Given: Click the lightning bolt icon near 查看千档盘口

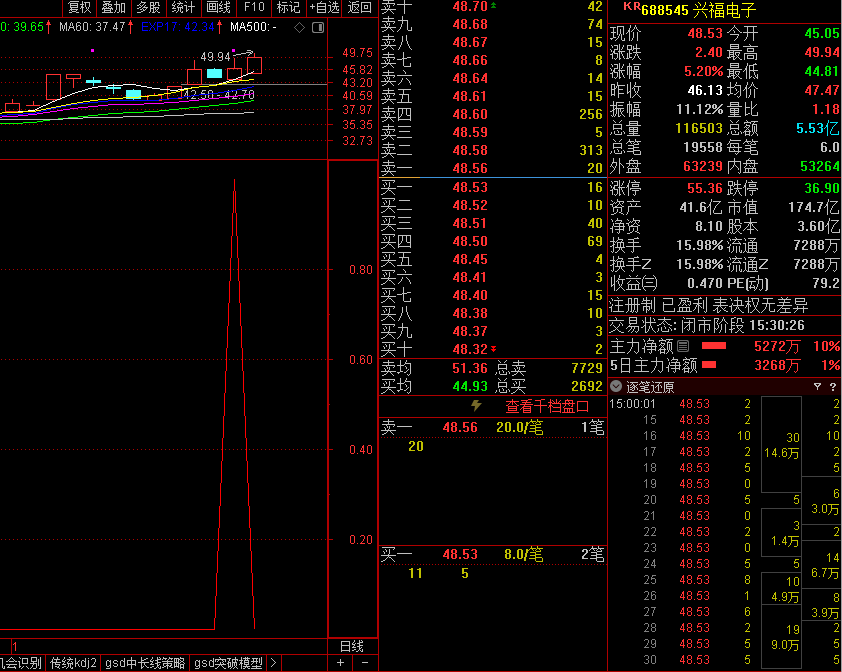Looking at the screenshot, I should pyautogui.click(x=476, y=406).
